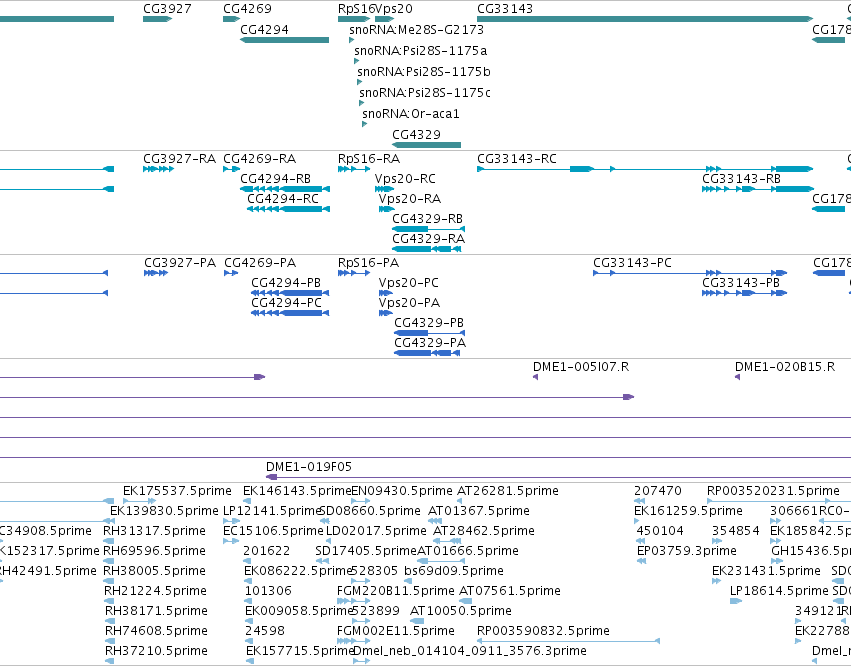Select transcript CG3927-RA
The image size is (851, 666).
[x=180, y=159]
